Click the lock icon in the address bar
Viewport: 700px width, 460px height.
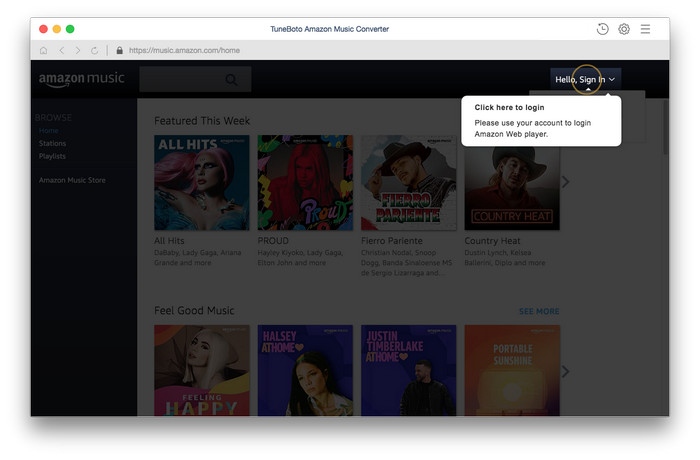119,50
